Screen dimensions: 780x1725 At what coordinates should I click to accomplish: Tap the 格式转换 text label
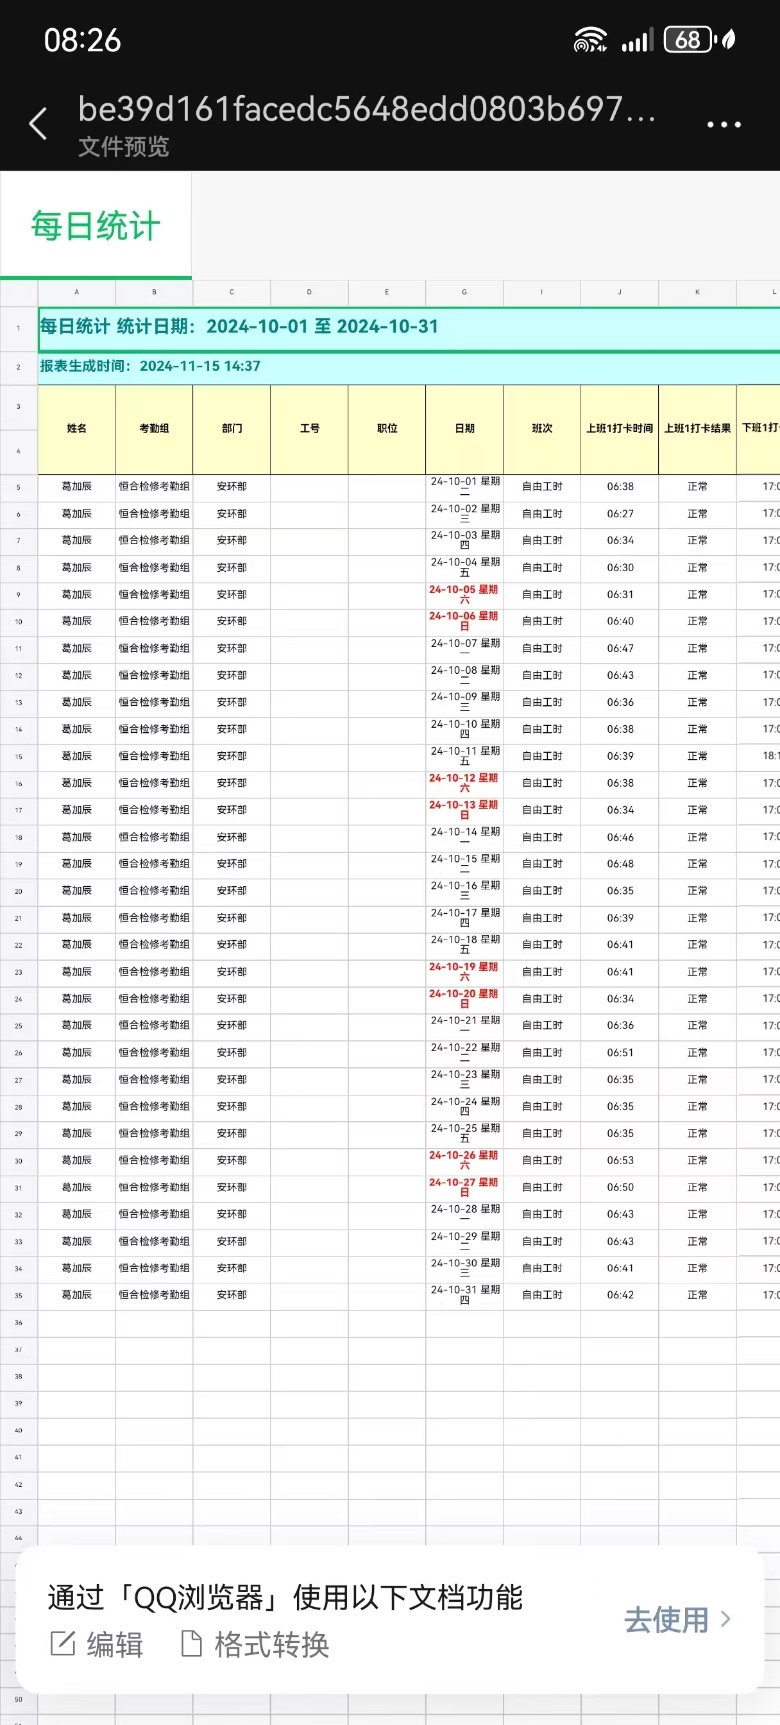tap(271, 1644)
